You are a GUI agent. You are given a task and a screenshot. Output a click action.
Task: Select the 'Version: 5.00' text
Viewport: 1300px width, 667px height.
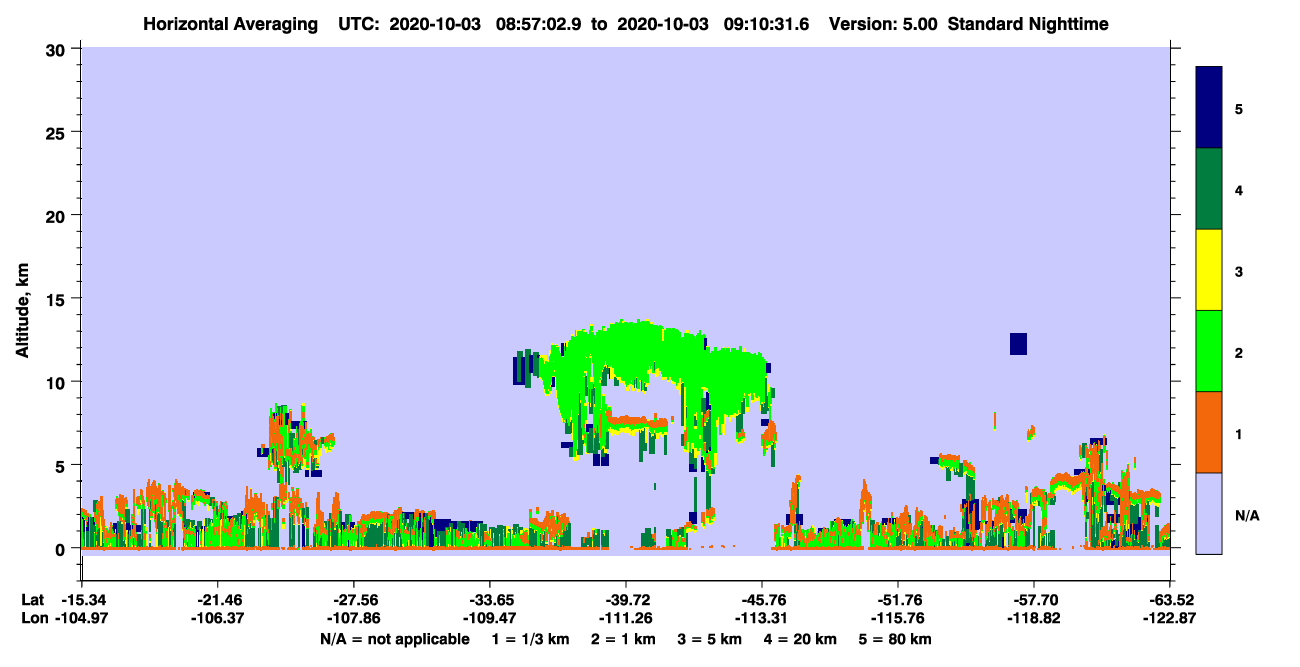coord(881,23)
